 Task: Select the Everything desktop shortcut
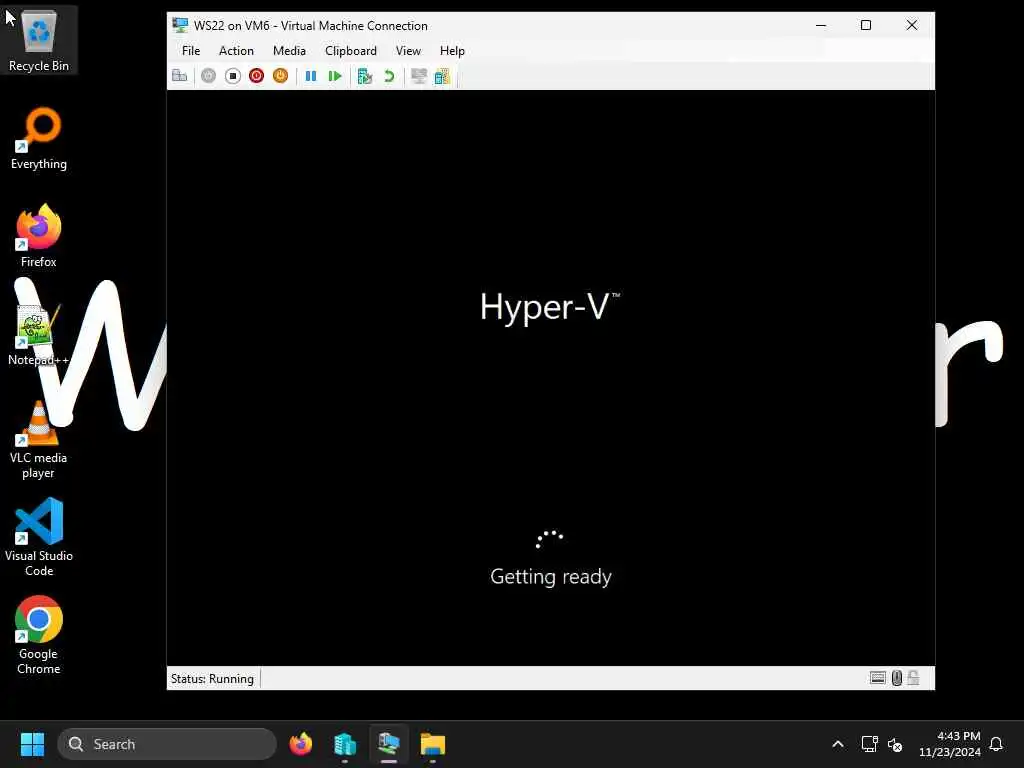[x=39, y=138]
